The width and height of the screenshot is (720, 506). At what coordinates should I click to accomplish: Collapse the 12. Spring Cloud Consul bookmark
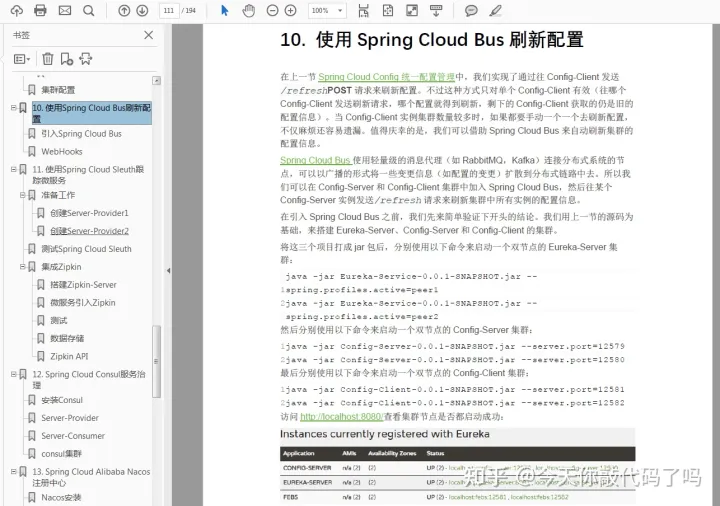click(14, 374)
